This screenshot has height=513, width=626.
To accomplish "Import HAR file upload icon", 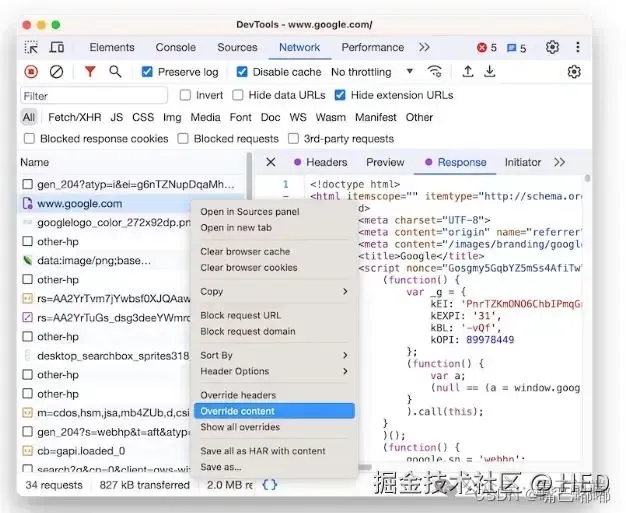I will click(468, 71).
